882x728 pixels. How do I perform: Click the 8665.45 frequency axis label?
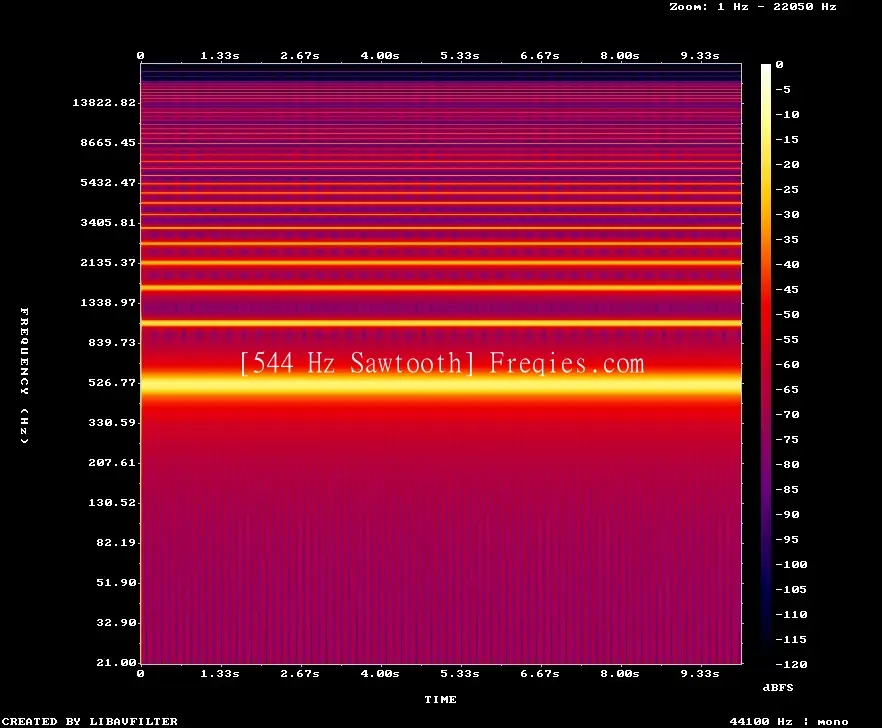click(x=108, y=142)
